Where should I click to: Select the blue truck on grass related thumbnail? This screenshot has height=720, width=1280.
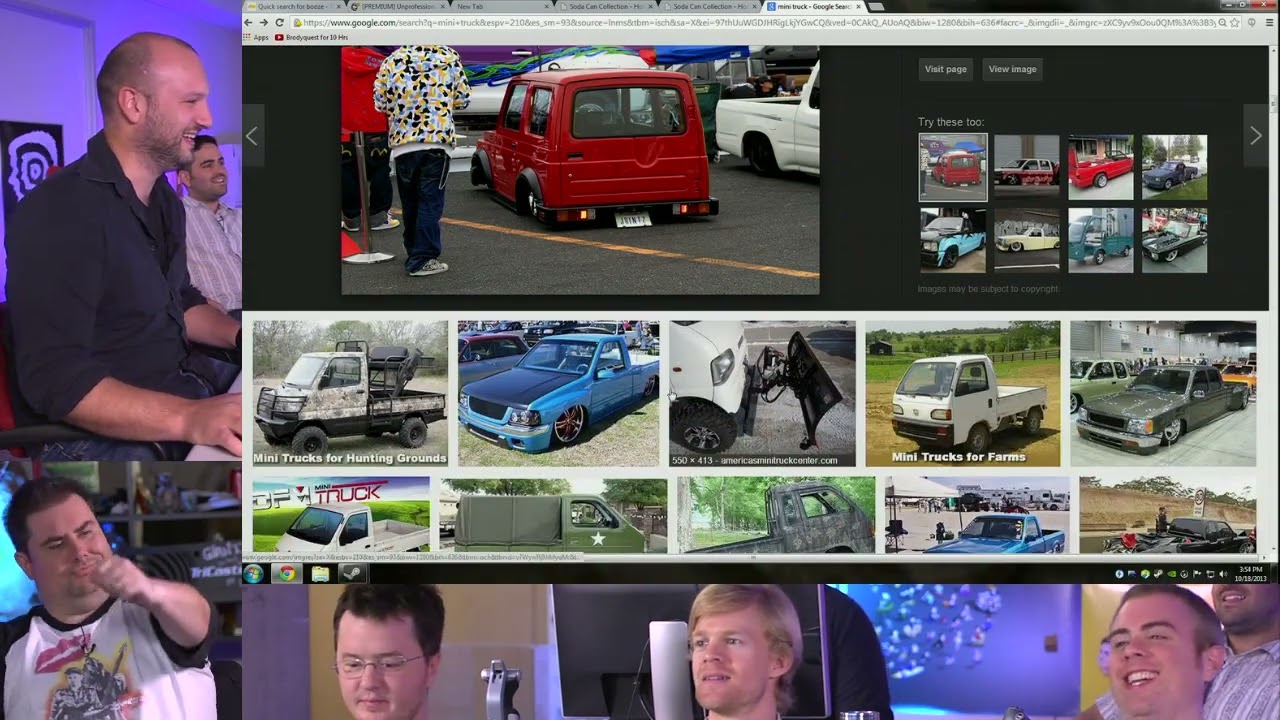(1174, 167)
